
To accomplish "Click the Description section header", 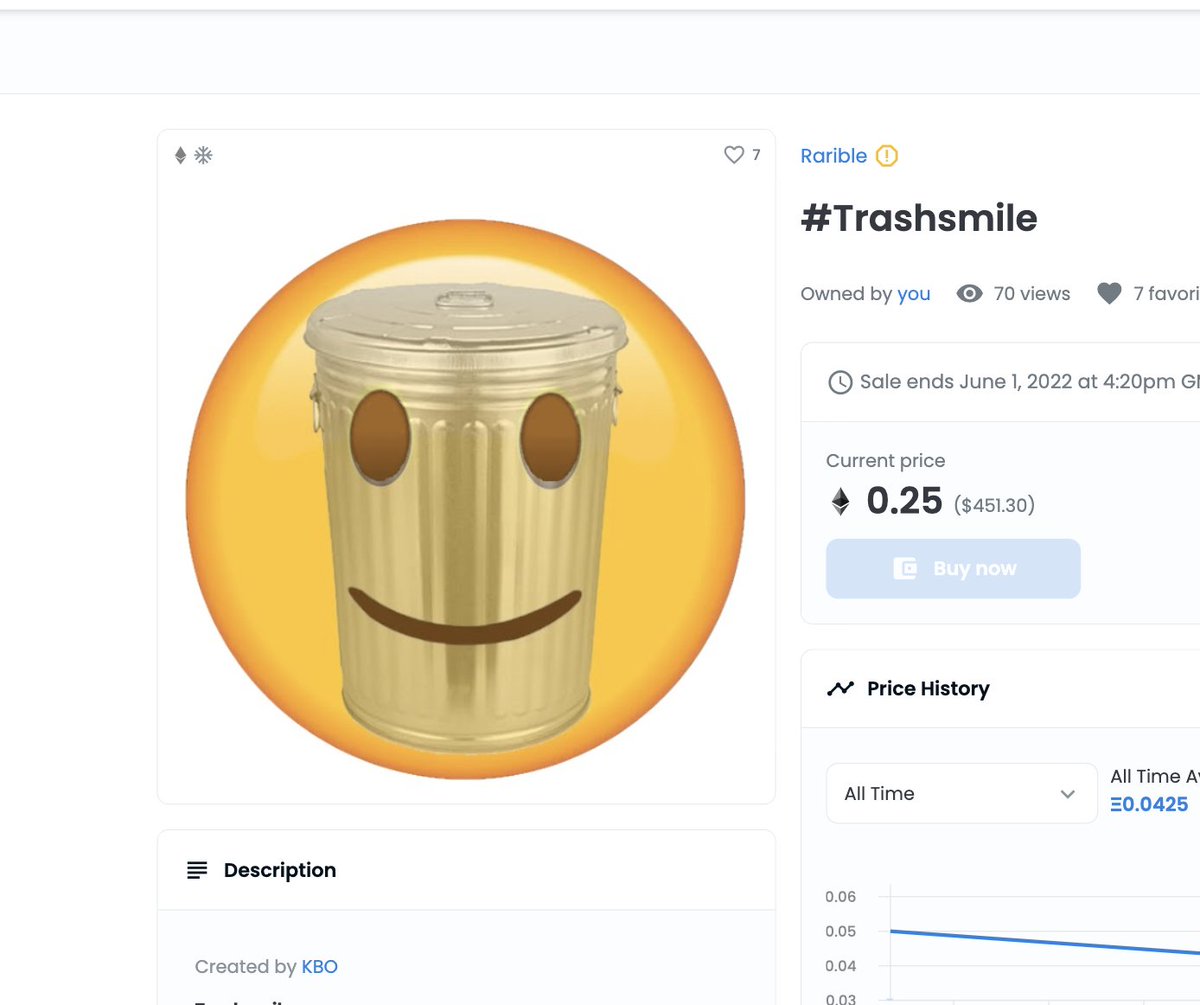I will 466,870.
